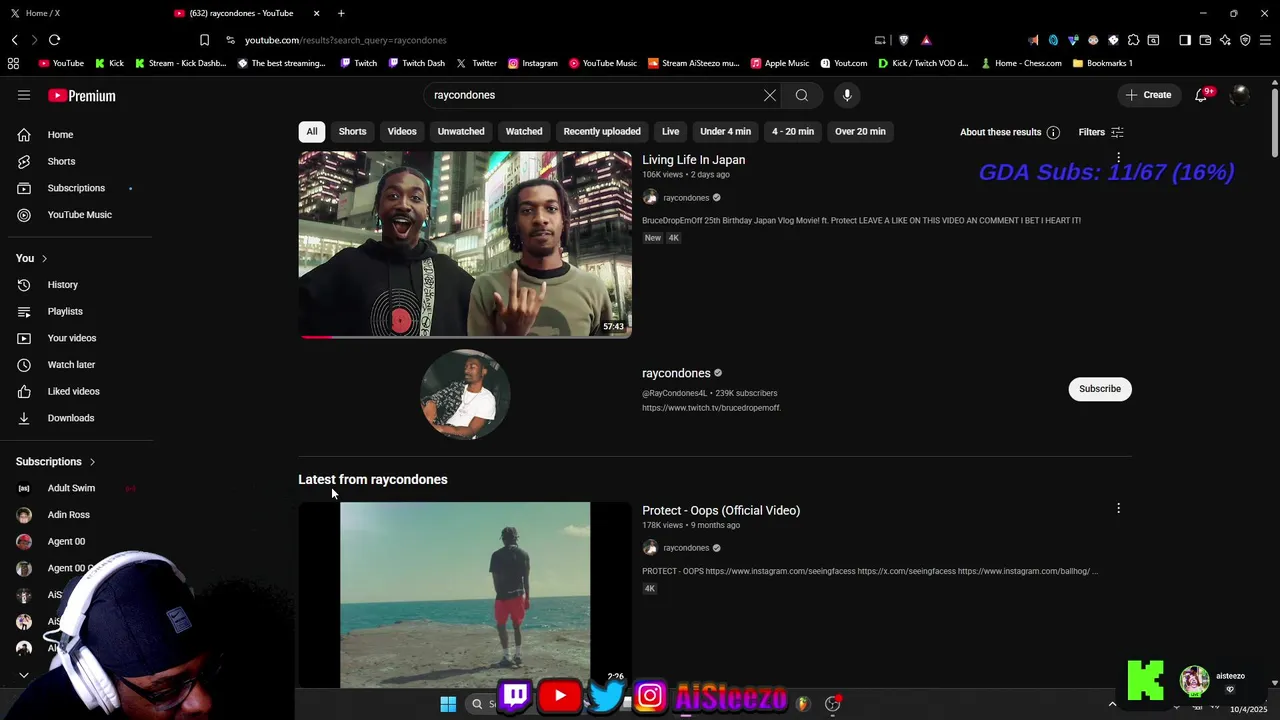Toggle the Under 4 min chip
Viewport: 1280px width, 720px height.
pyautogui.click(x=725, y=132)
